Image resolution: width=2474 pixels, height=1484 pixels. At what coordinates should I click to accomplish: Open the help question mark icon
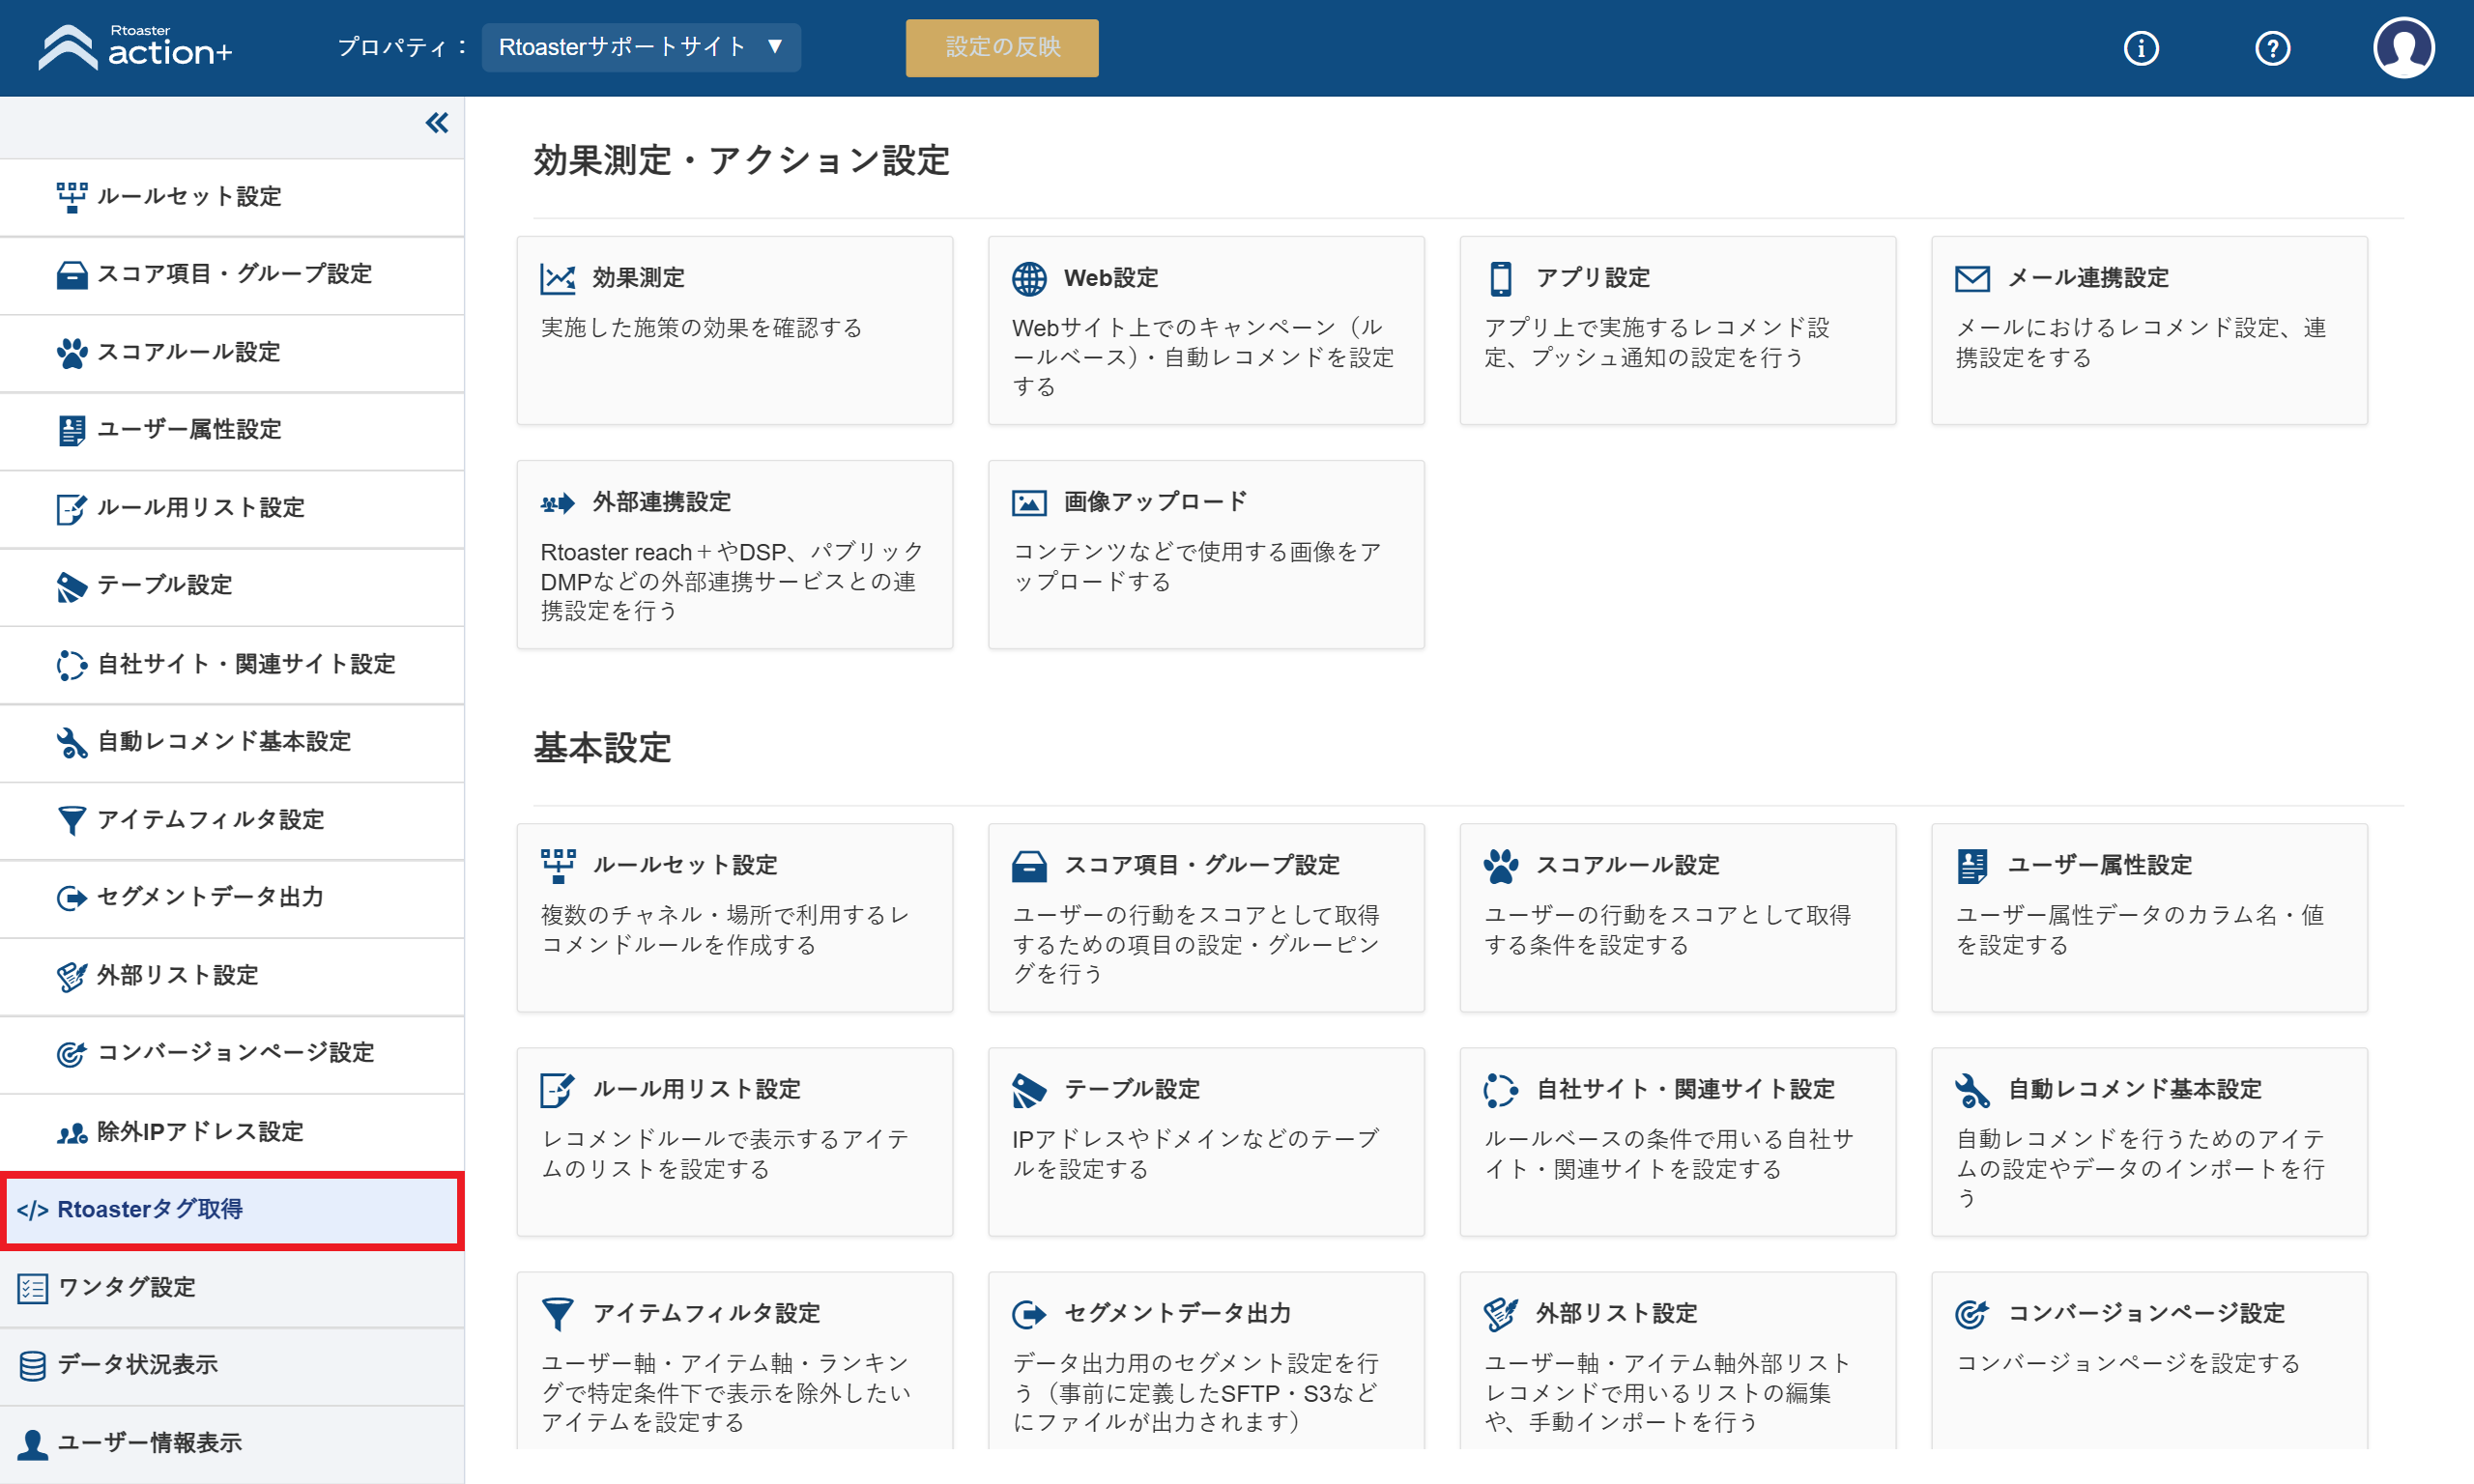[x=2273, y=48]
